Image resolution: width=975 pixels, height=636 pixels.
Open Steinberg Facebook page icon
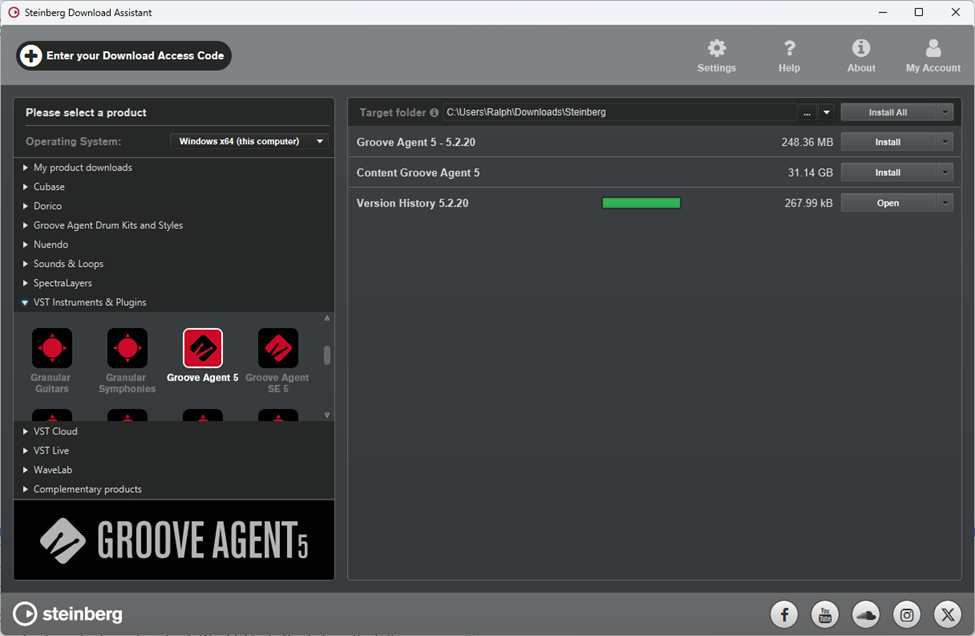pyautogui.click(x=784, y=615)
